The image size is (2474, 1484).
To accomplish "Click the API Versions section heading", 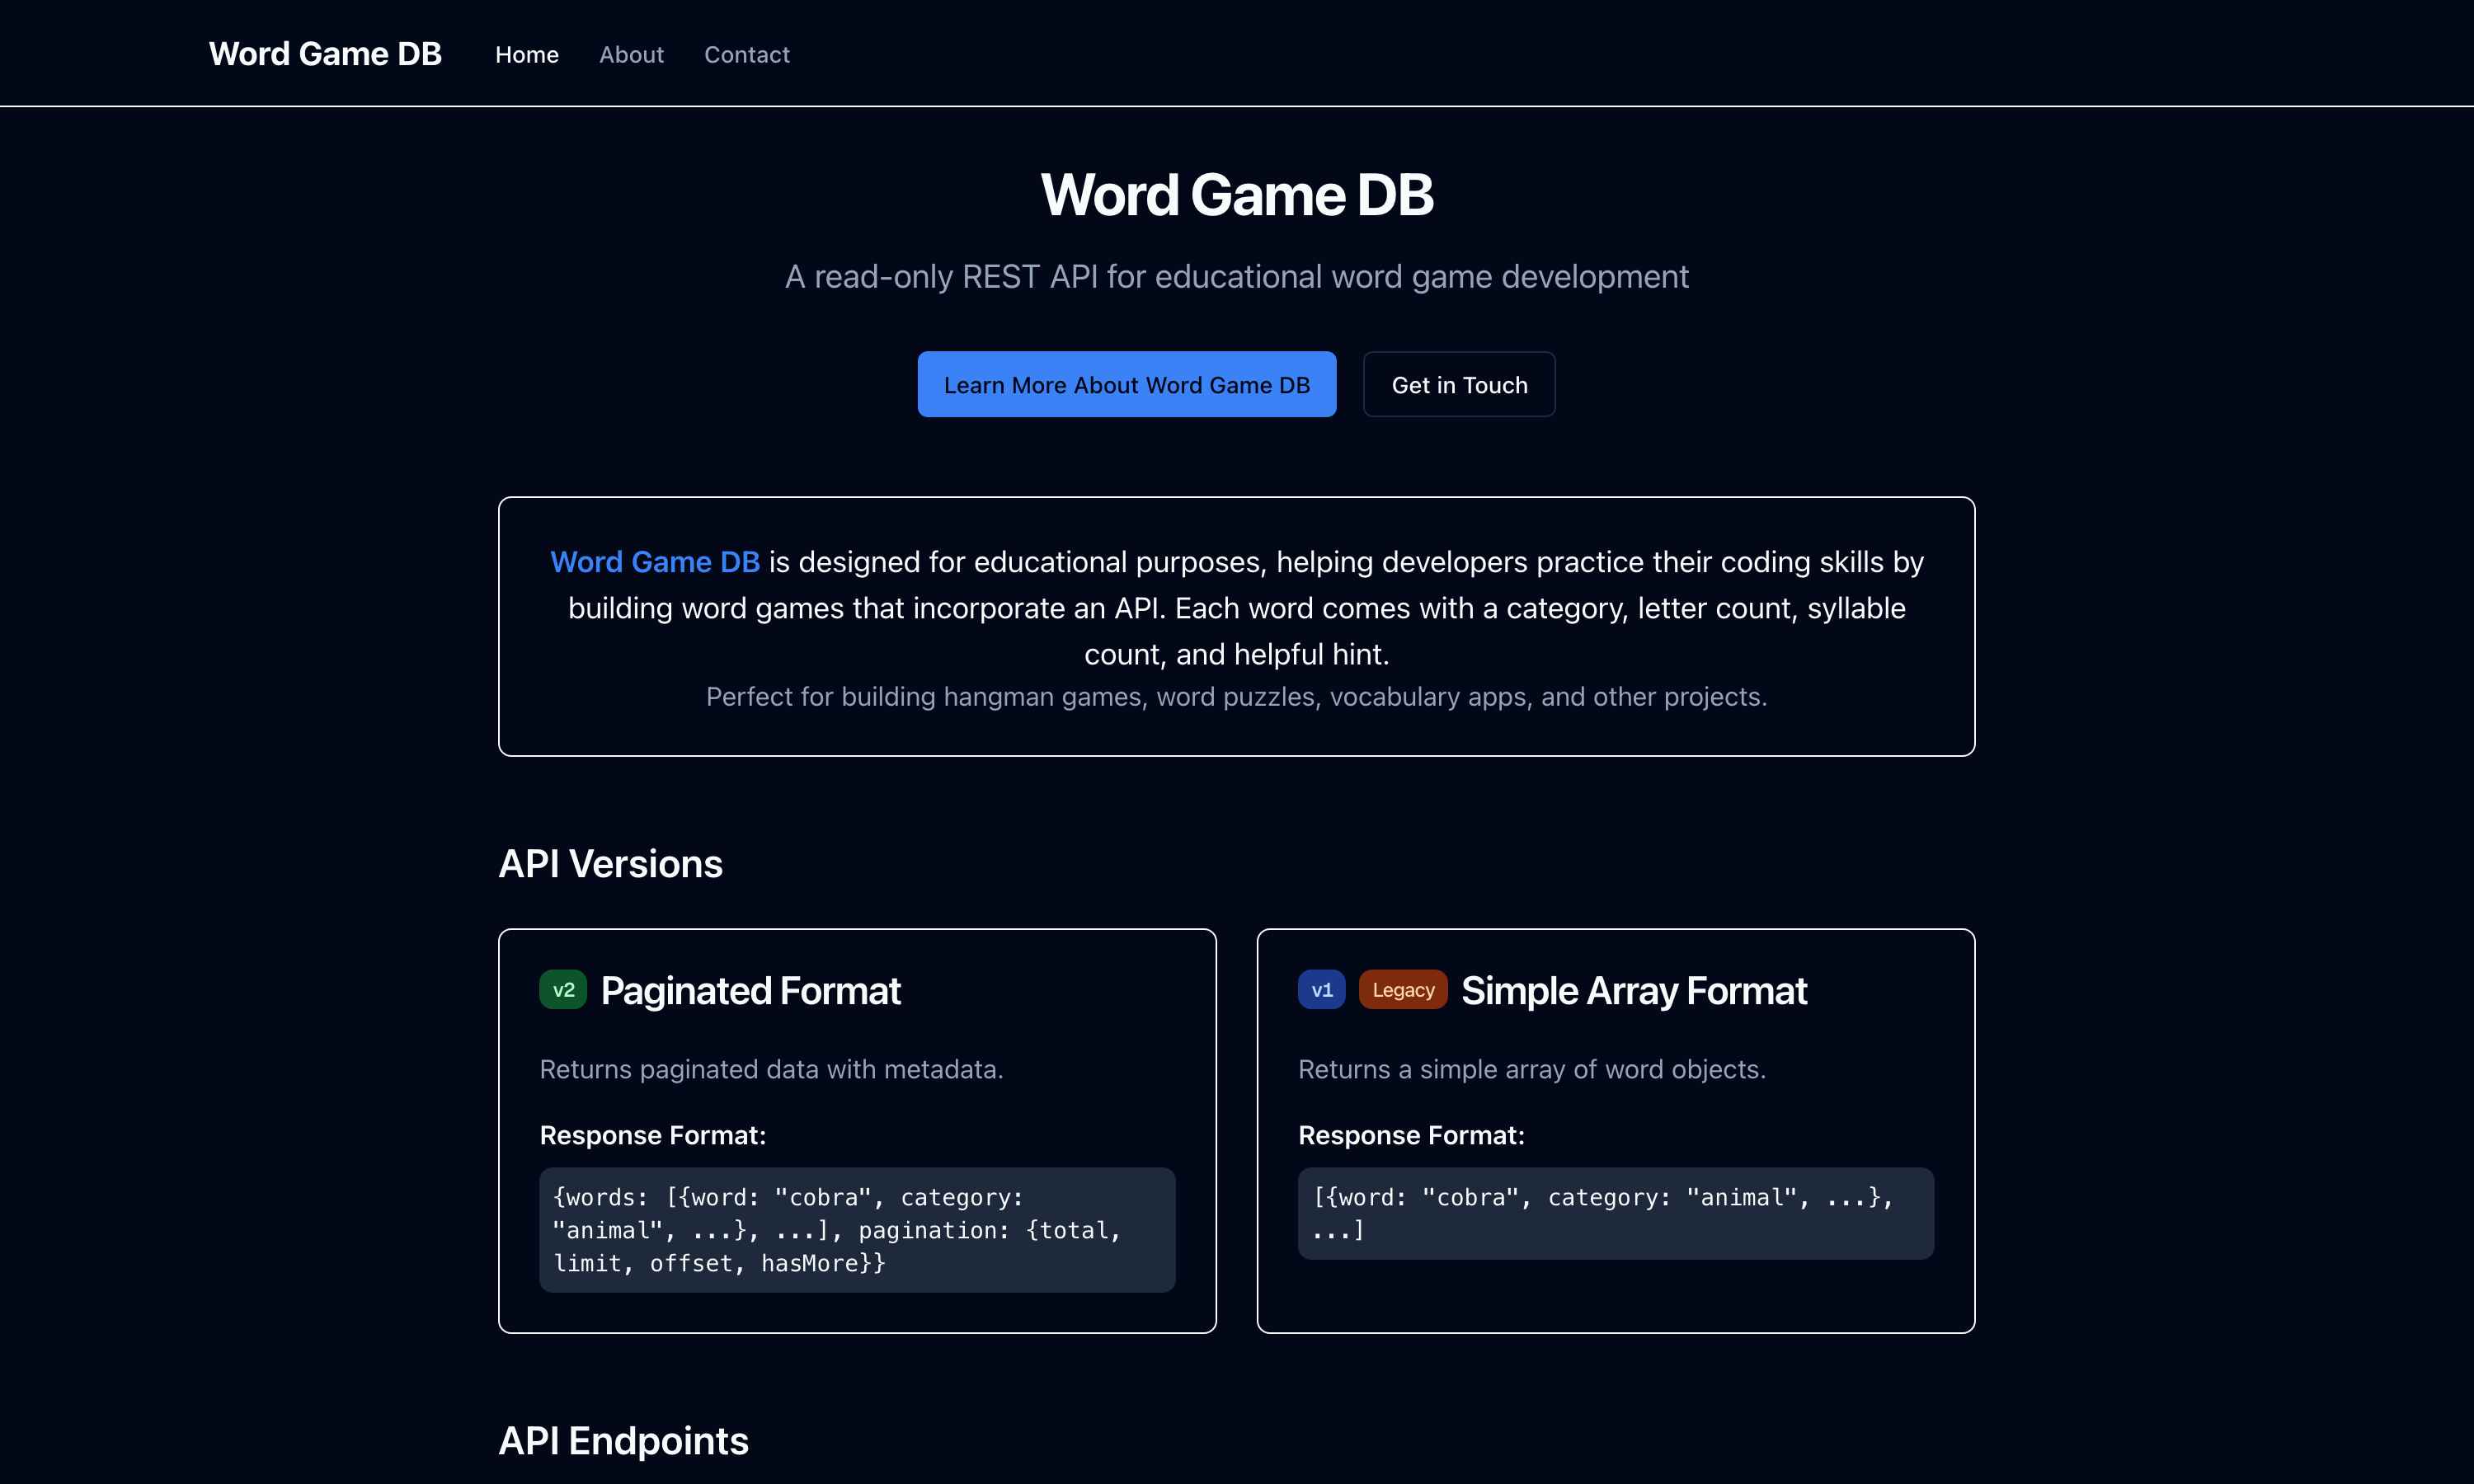I will pyautogui.click(x=610, y=864).
